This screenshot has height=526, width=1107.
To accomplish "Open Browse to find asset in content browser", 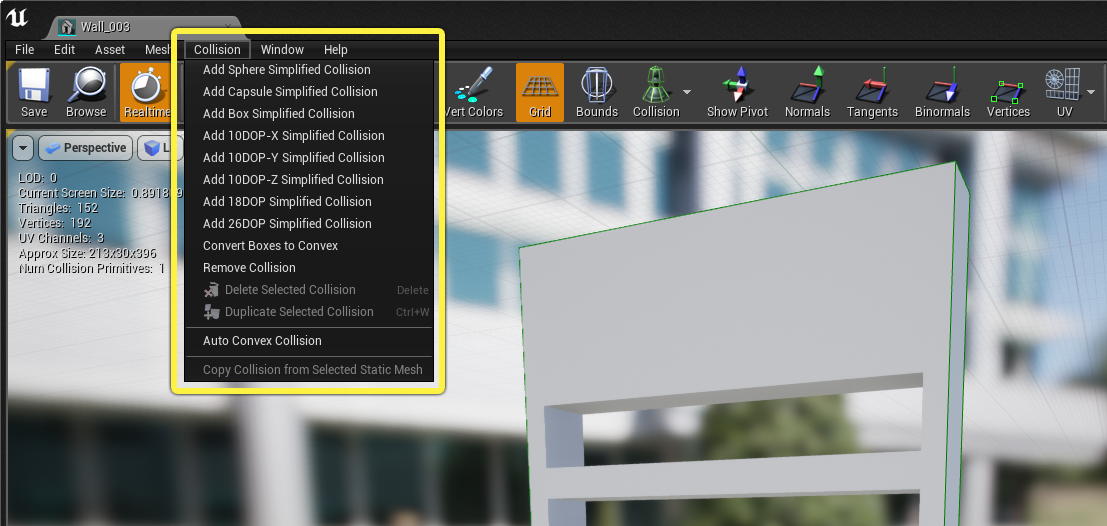I will click(85, 92).
